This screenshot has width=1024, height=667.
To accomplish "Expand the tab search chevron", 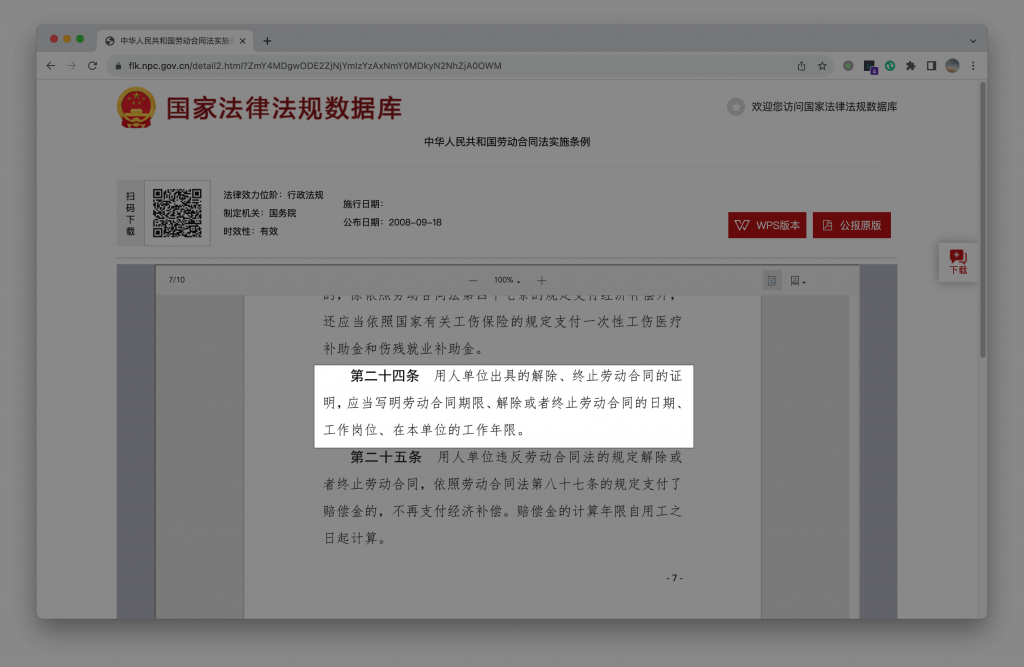I will [x=973, y=41].
